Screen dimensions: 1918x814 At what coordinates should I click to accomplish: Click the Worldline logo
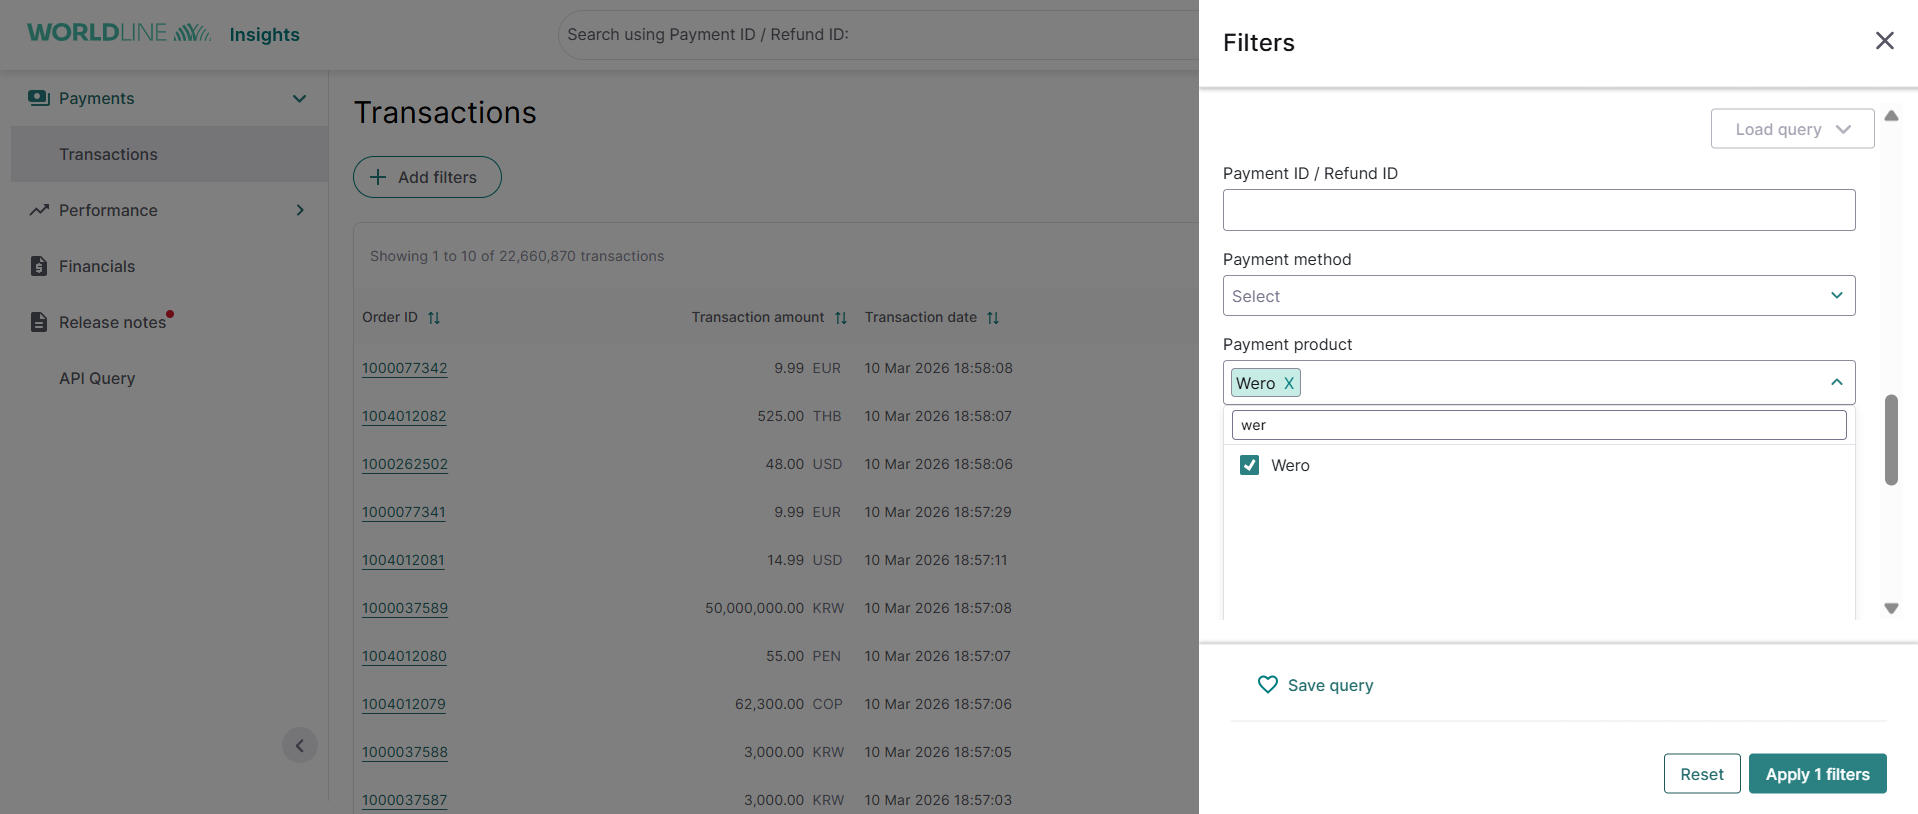point(119,33)
